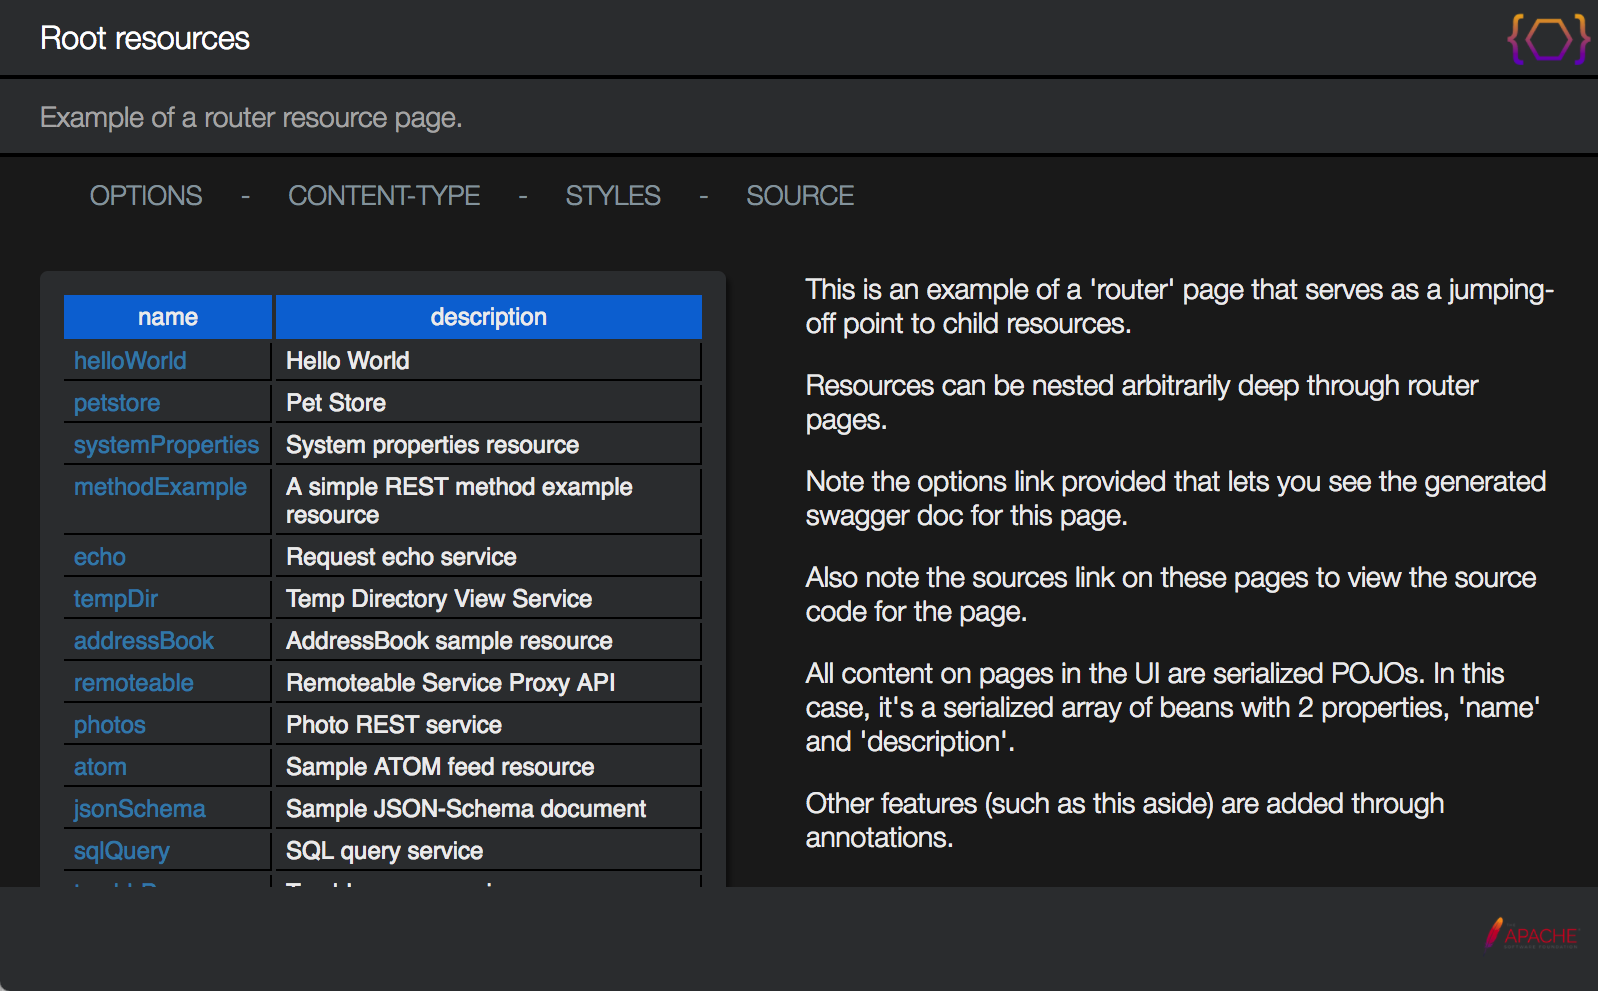This screenshot has height=991, width=1598.
Task: Navigate to the sqlQuery service
Action: pyautogui.click(x=122, y=851)
